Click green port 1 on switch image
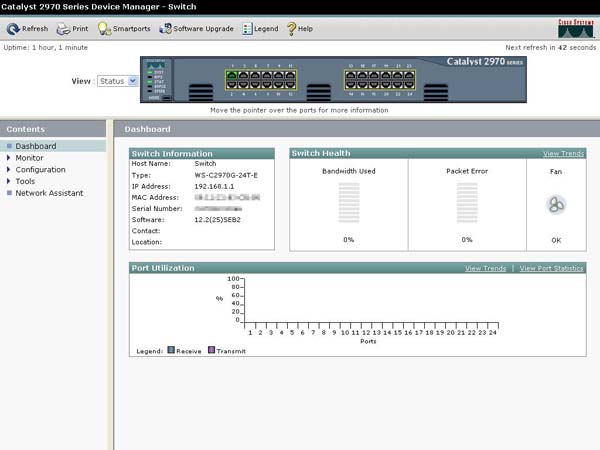This screenshot has width=600, height=450. tap(232, 75)
